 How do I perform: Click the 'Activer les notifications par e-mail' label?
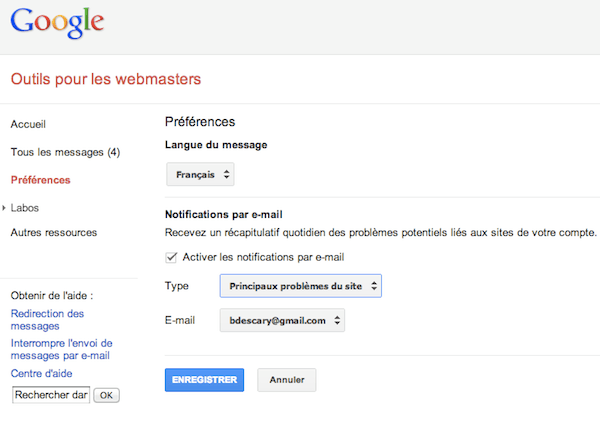point(265,257)
